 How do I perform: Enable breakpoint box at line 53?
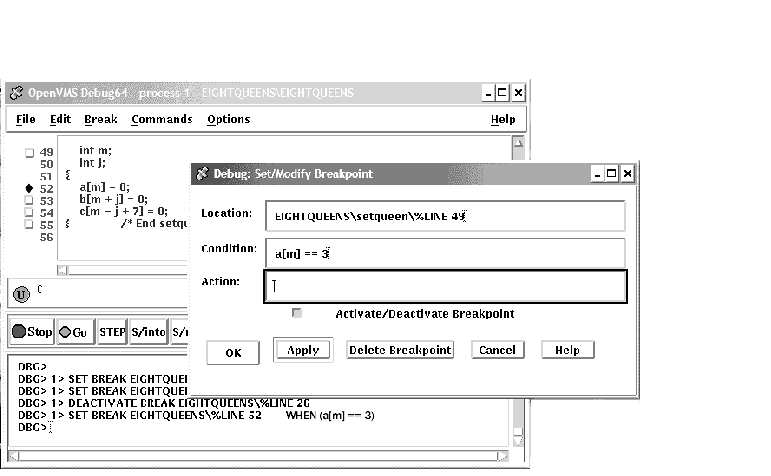[x=29, y=200]
